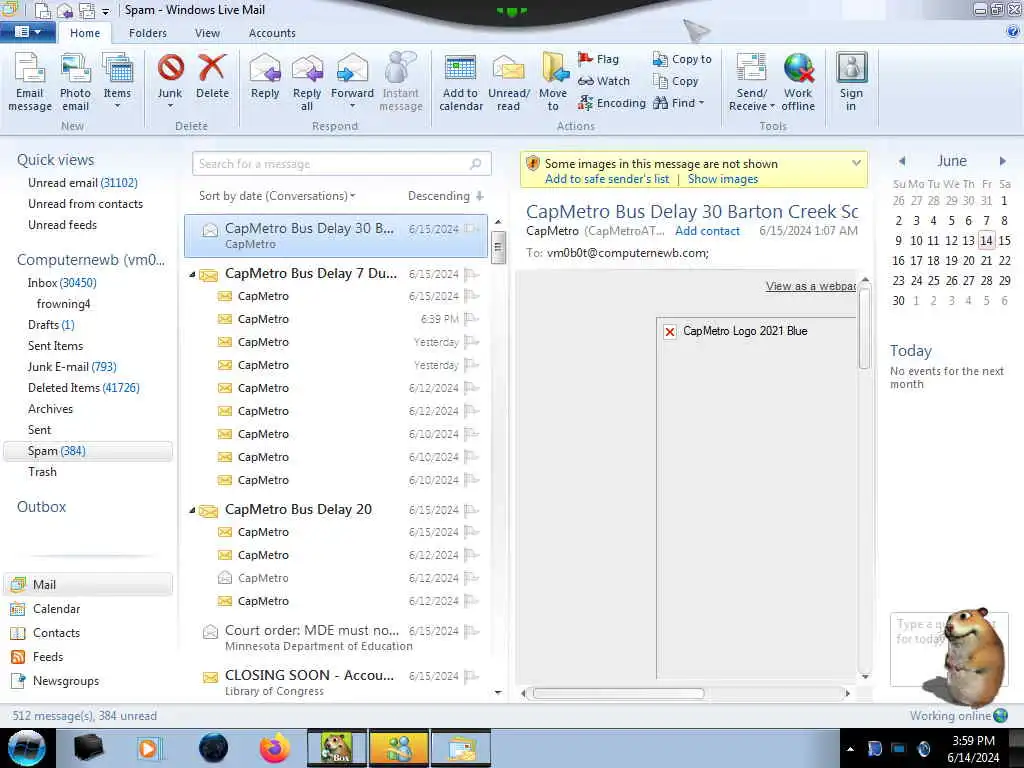The width and height of the screenshot is (1024, 768).
Task: Go to the previous month in calendar
Action: coord(902,161)
